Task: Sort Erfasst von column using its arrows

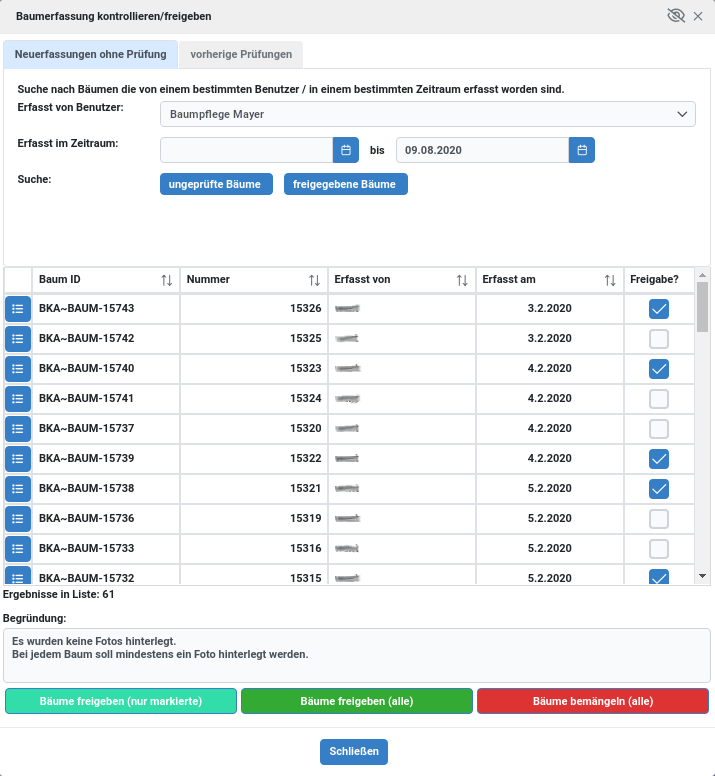Action: (x=462, y=280)
